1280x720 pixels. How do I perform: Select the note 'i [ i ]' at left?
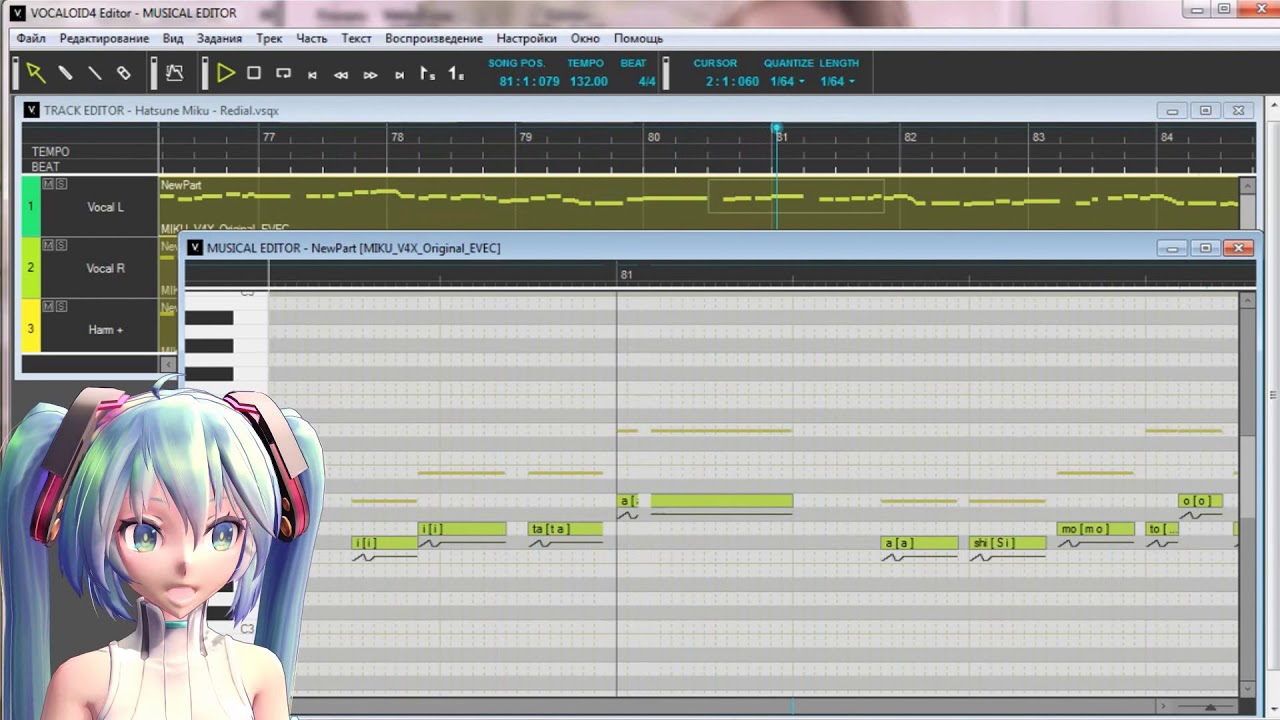(x=384, y=543)
